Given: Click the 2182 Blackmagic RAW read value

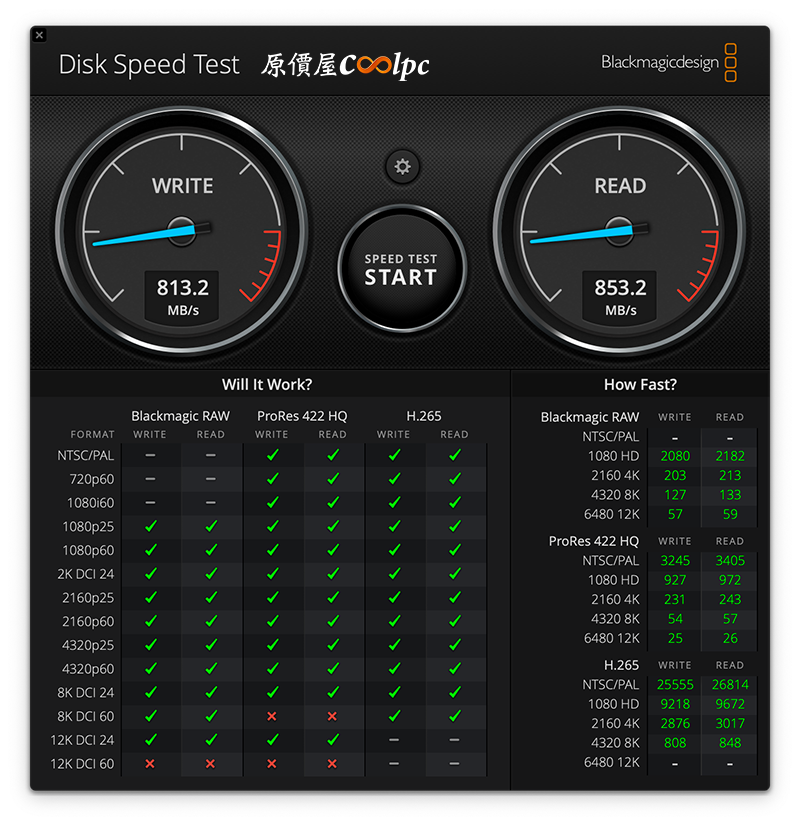Looking at the screenshot, I should coord(730,456).
